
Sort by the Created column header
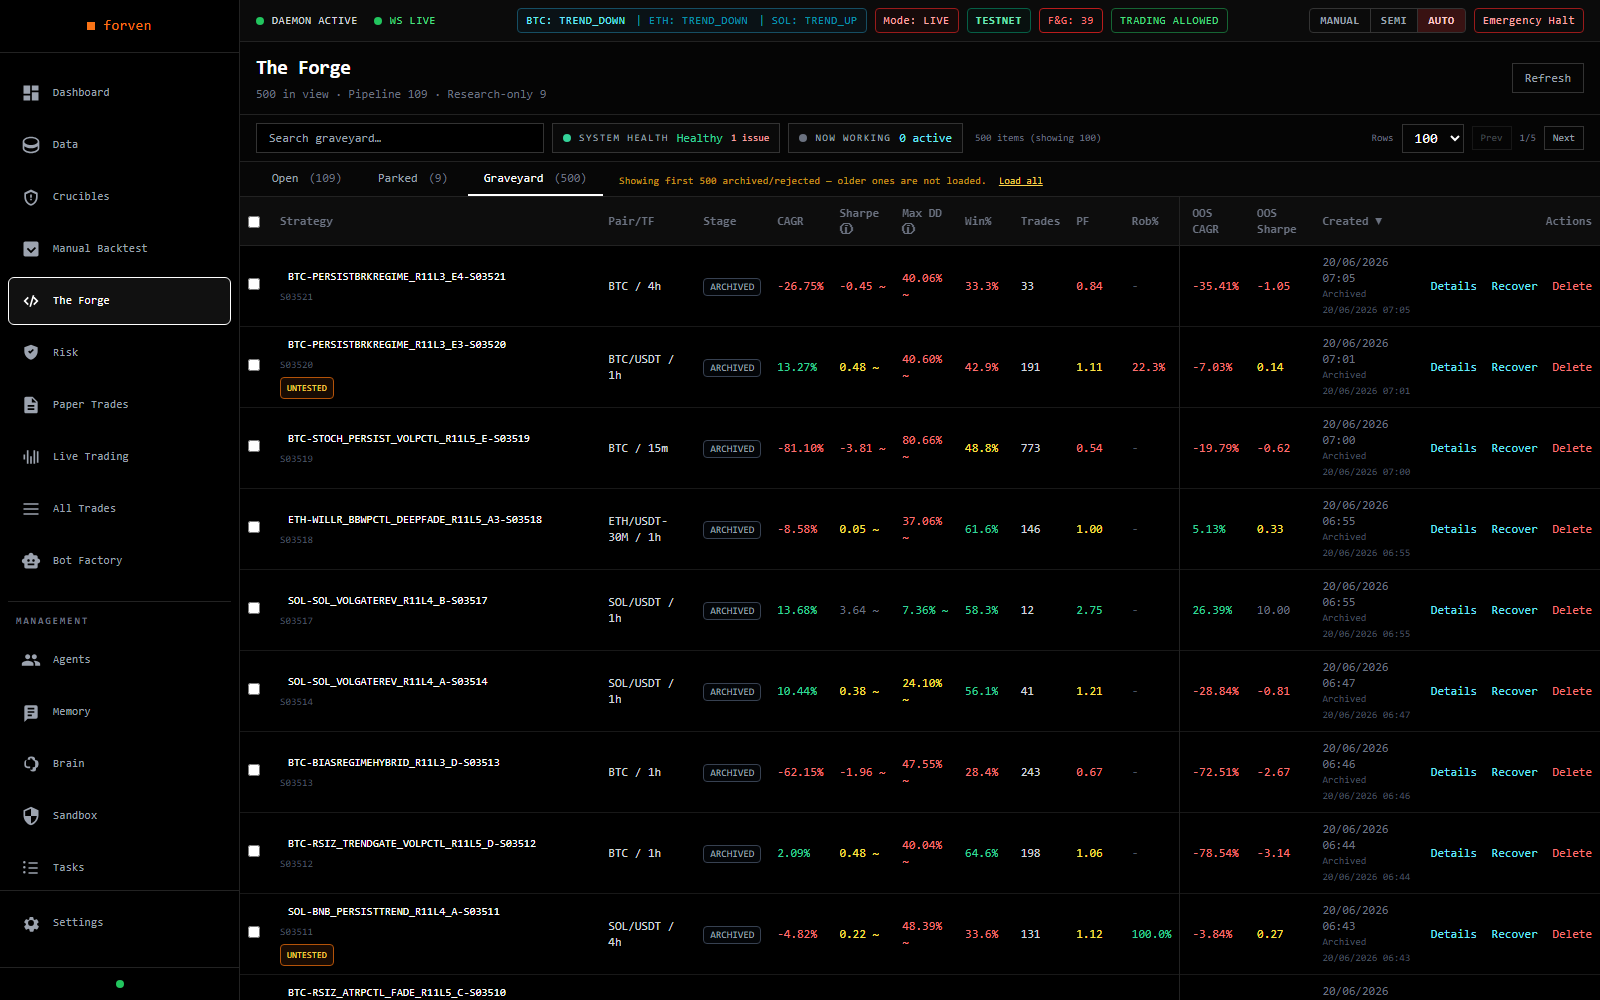coord(1351,222)
